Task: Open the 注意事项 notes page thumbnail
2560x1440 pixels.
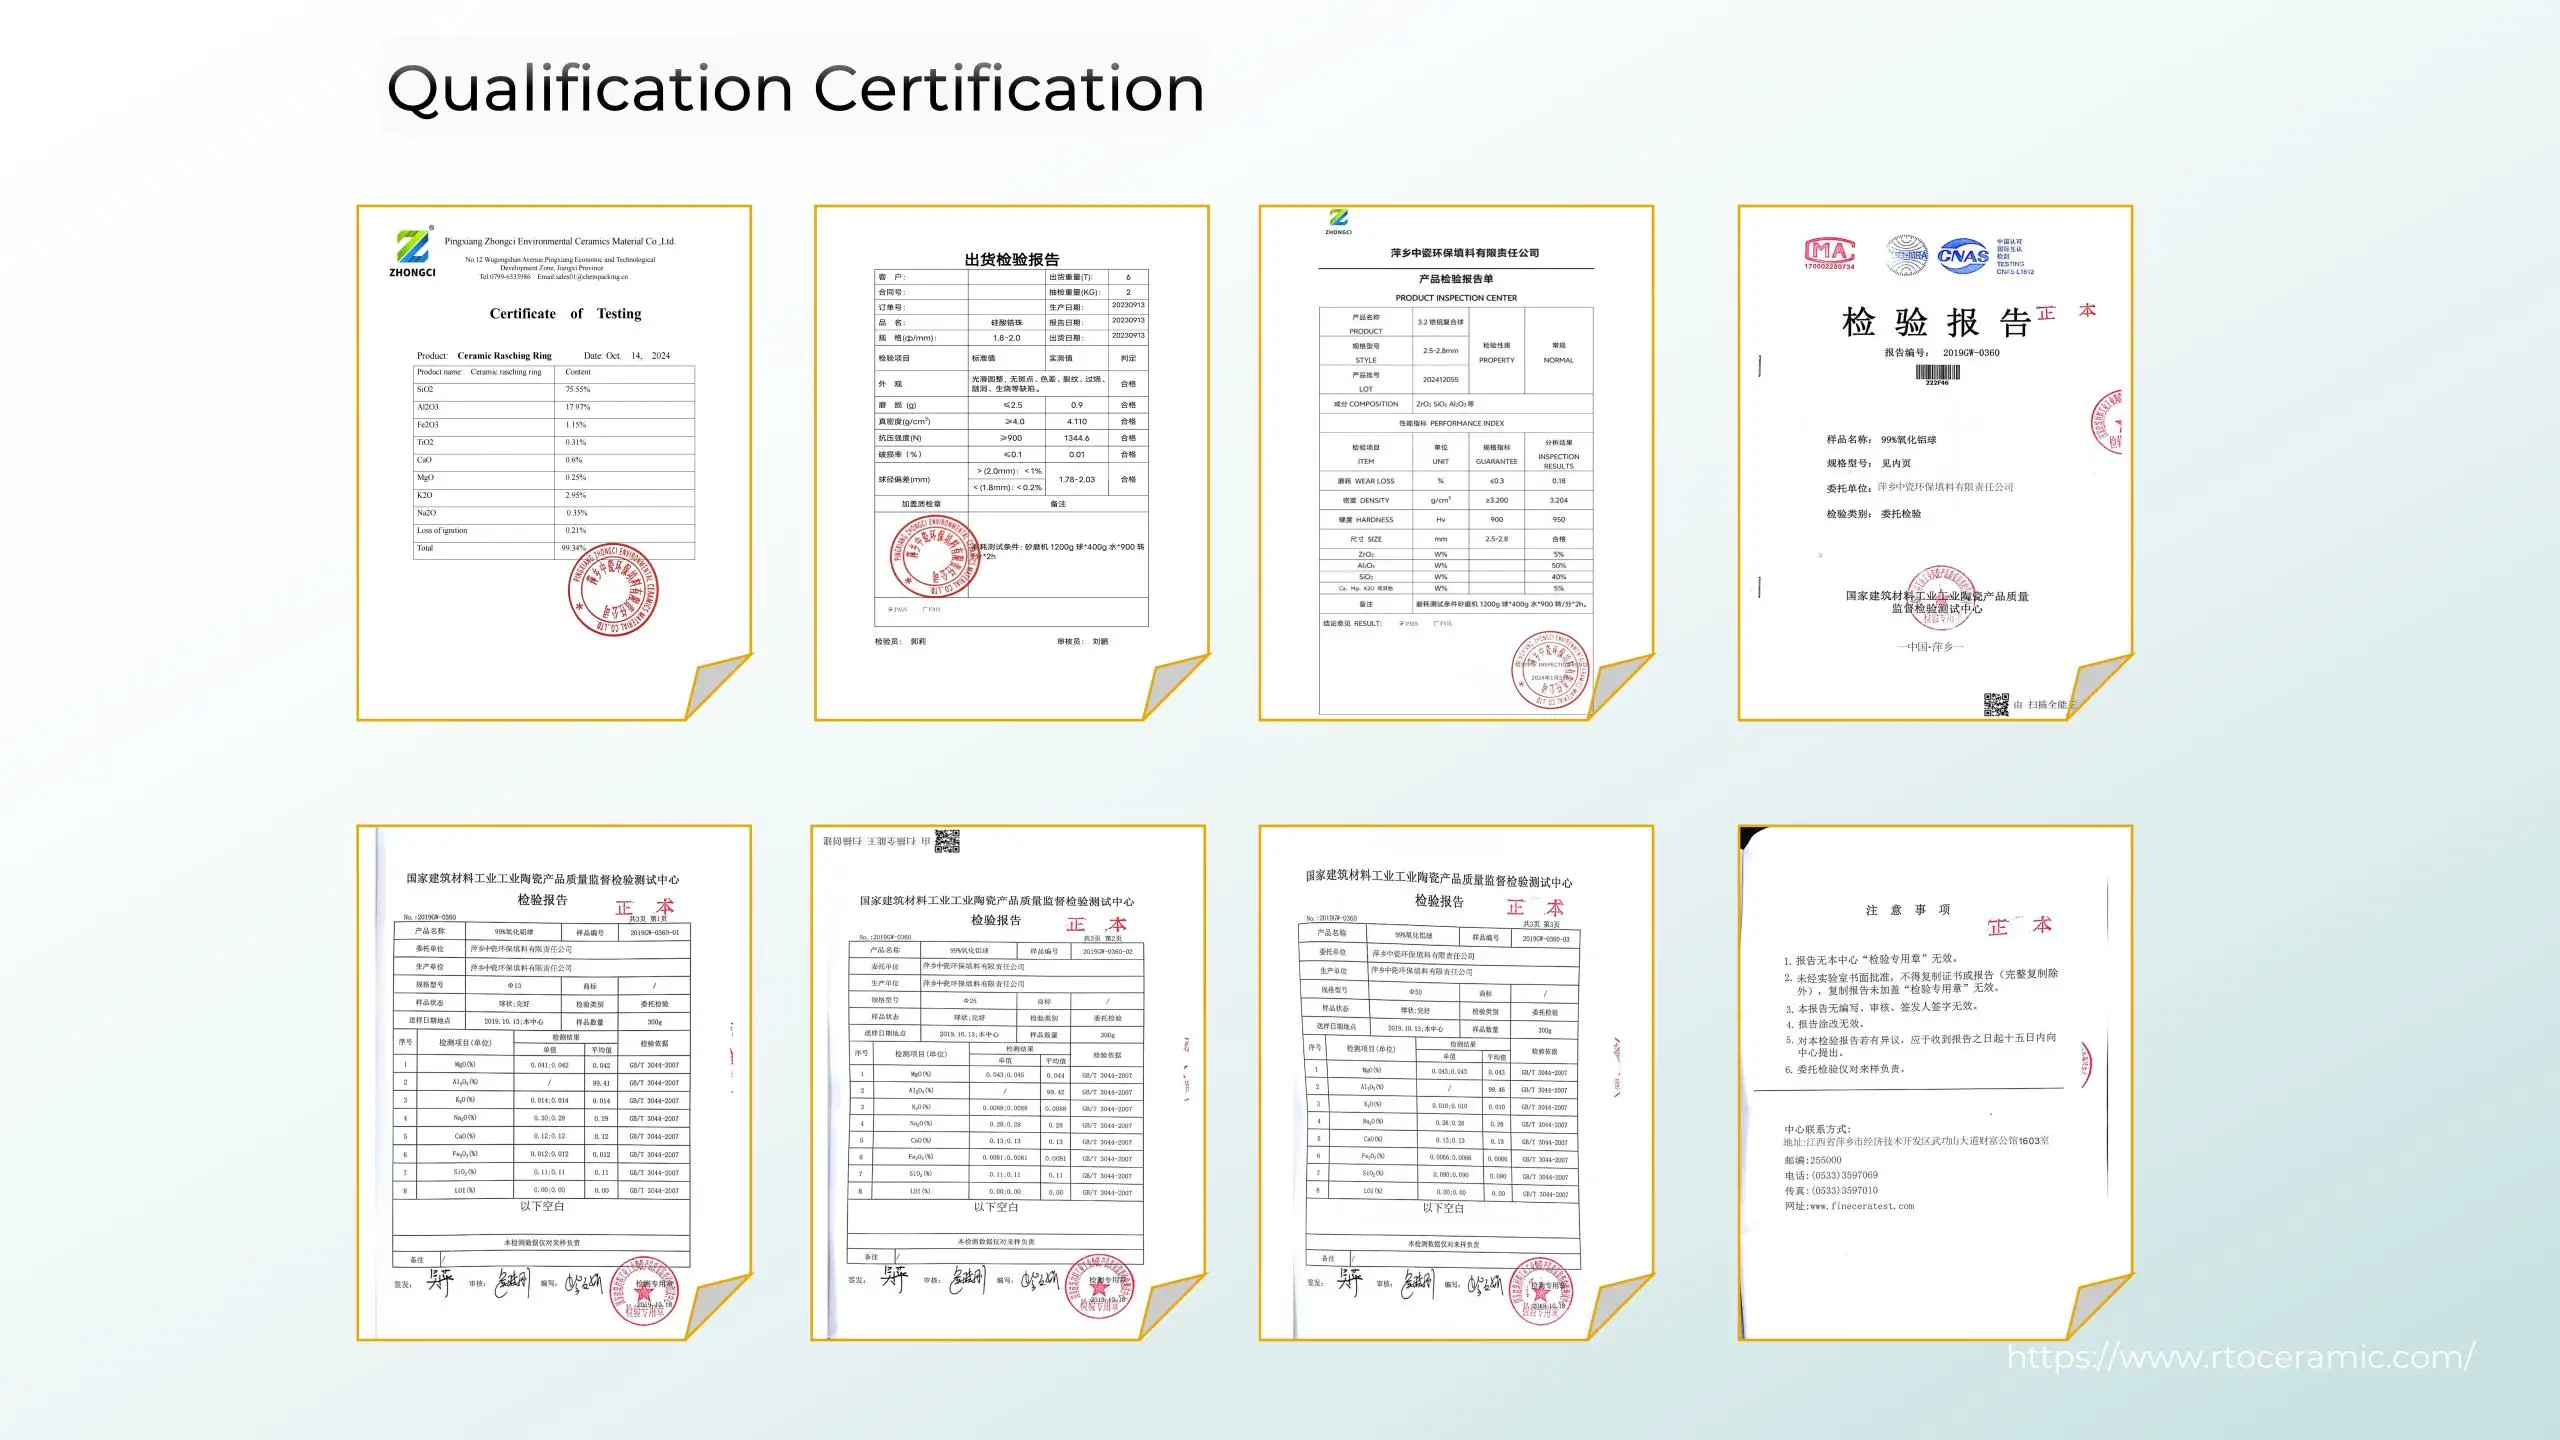Action: coord(1935,1082)
